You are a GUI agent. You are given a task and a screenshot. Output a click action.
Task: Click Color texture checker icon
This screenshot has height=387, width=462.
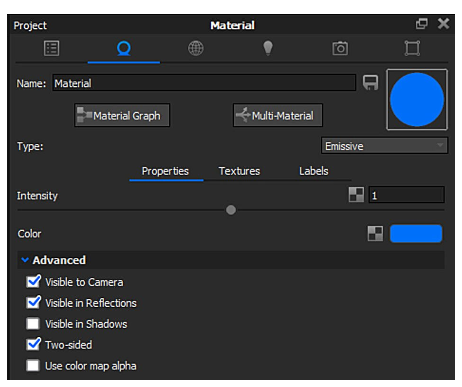pyautogui.click(x=375, y=233)
